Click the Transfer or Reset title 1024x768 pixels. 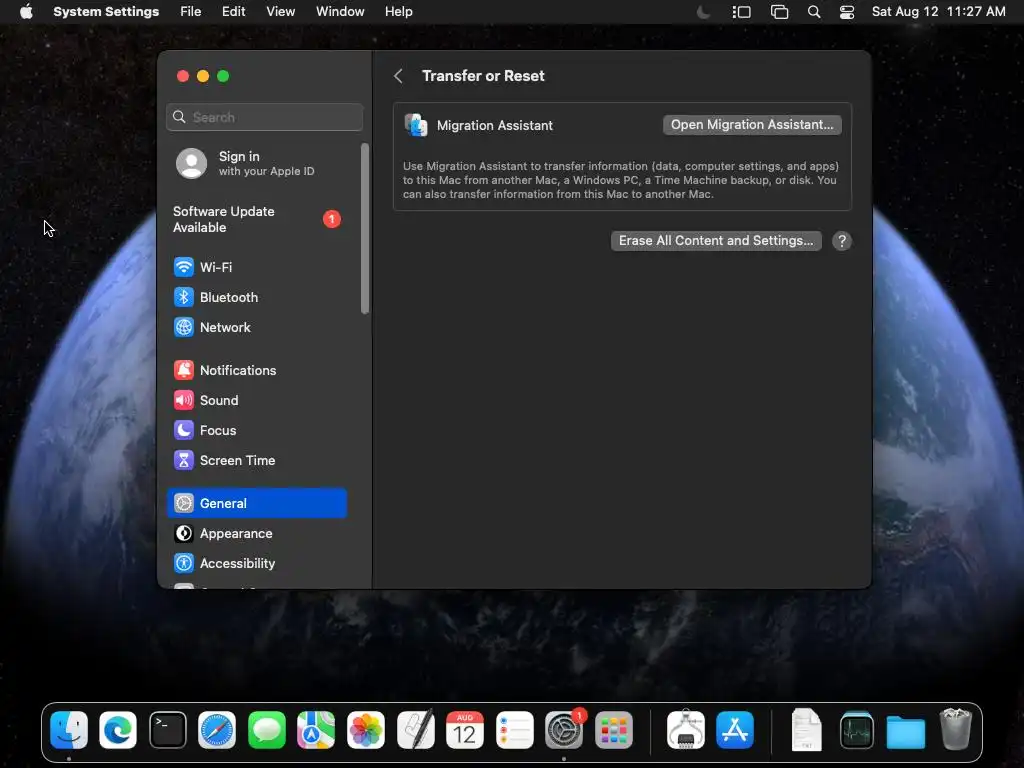483,76
